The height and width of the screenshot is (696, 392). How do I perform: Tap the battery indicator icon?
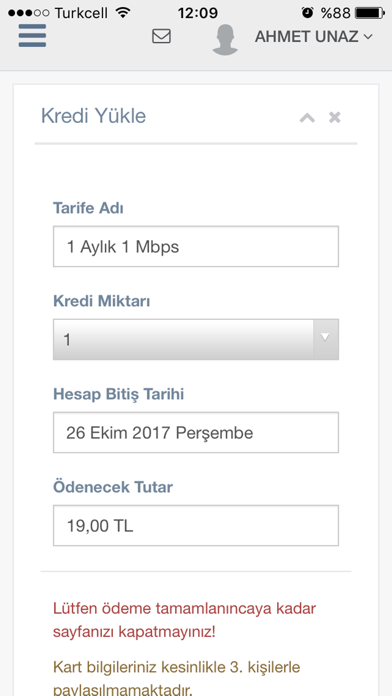pos(370,13)
